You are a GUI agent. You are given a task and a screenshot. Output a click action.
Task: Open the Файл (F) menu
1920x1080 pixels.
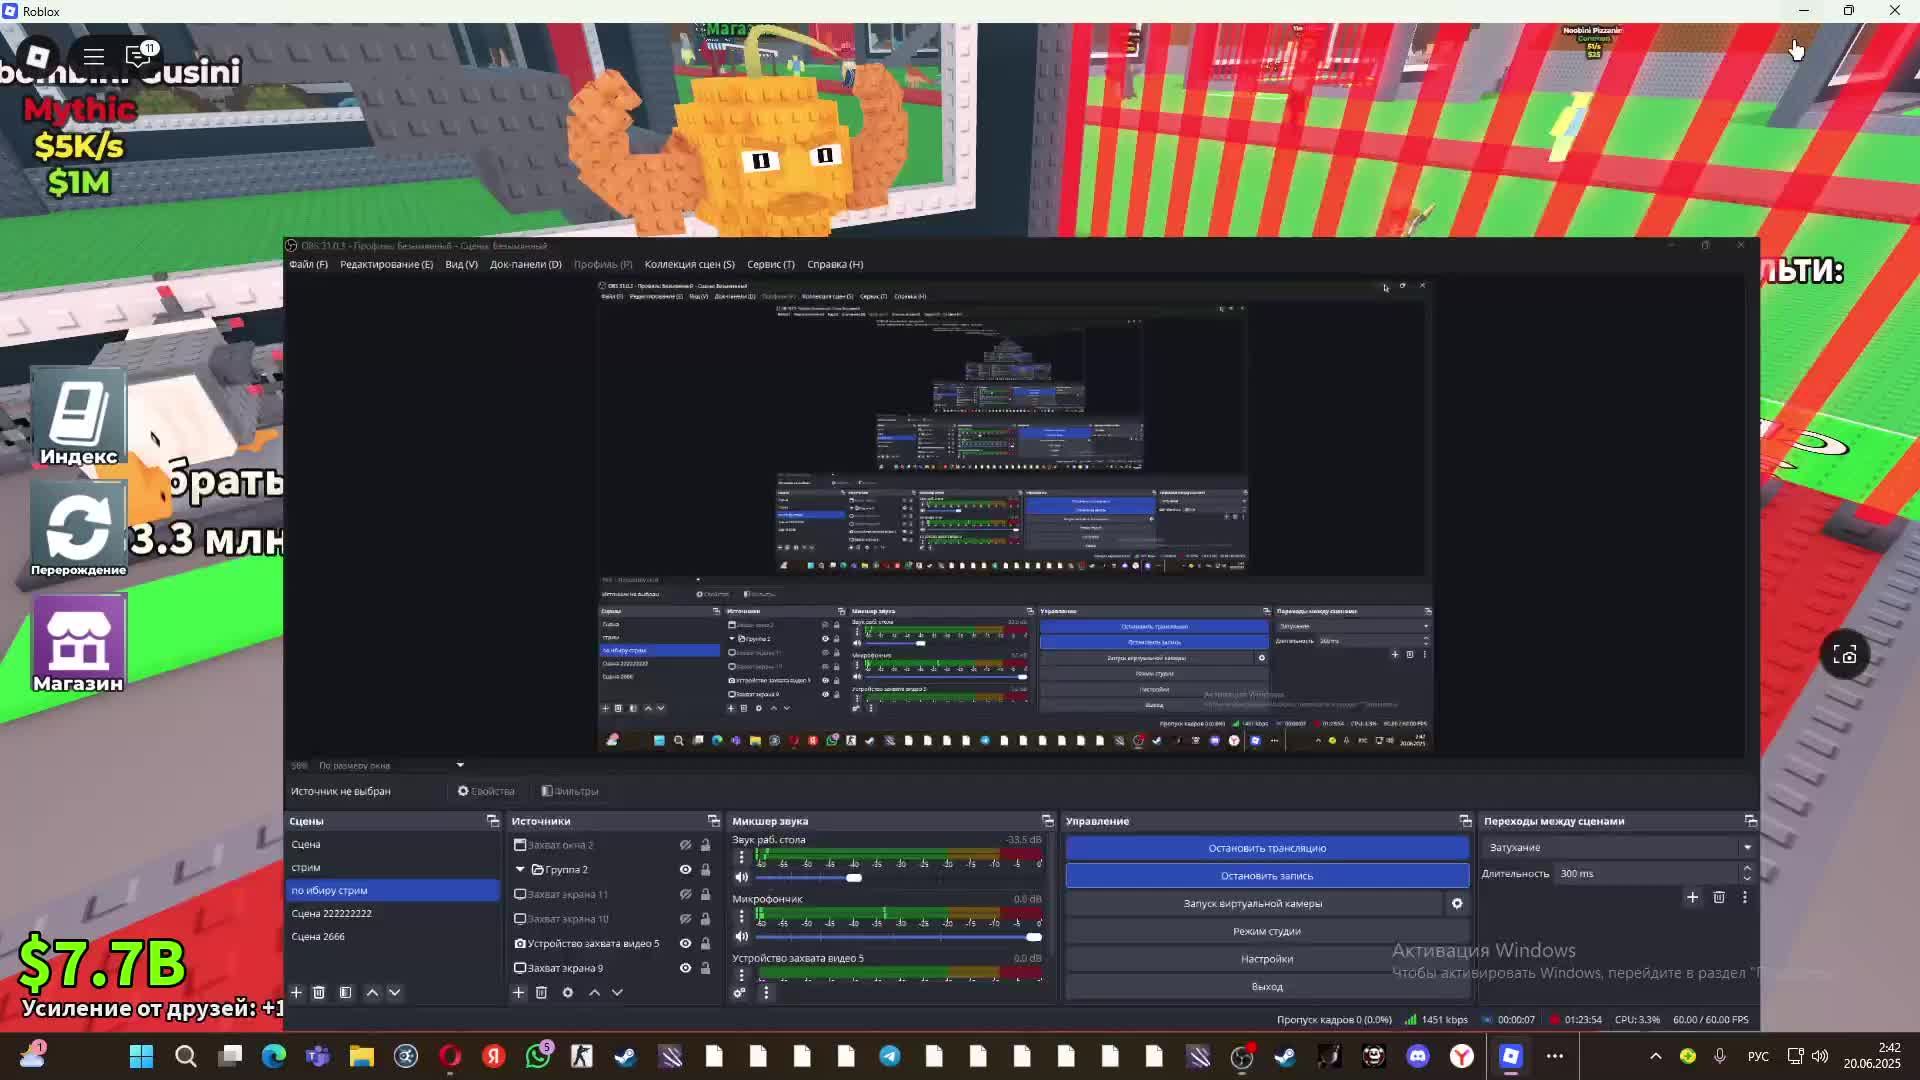[308, 264]
